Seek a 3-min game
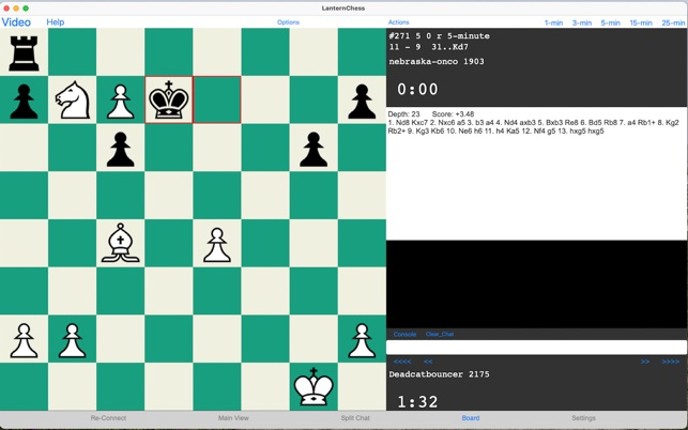This screenshot has width=688, height=430. pyautogui.click(x=582, y=23)
